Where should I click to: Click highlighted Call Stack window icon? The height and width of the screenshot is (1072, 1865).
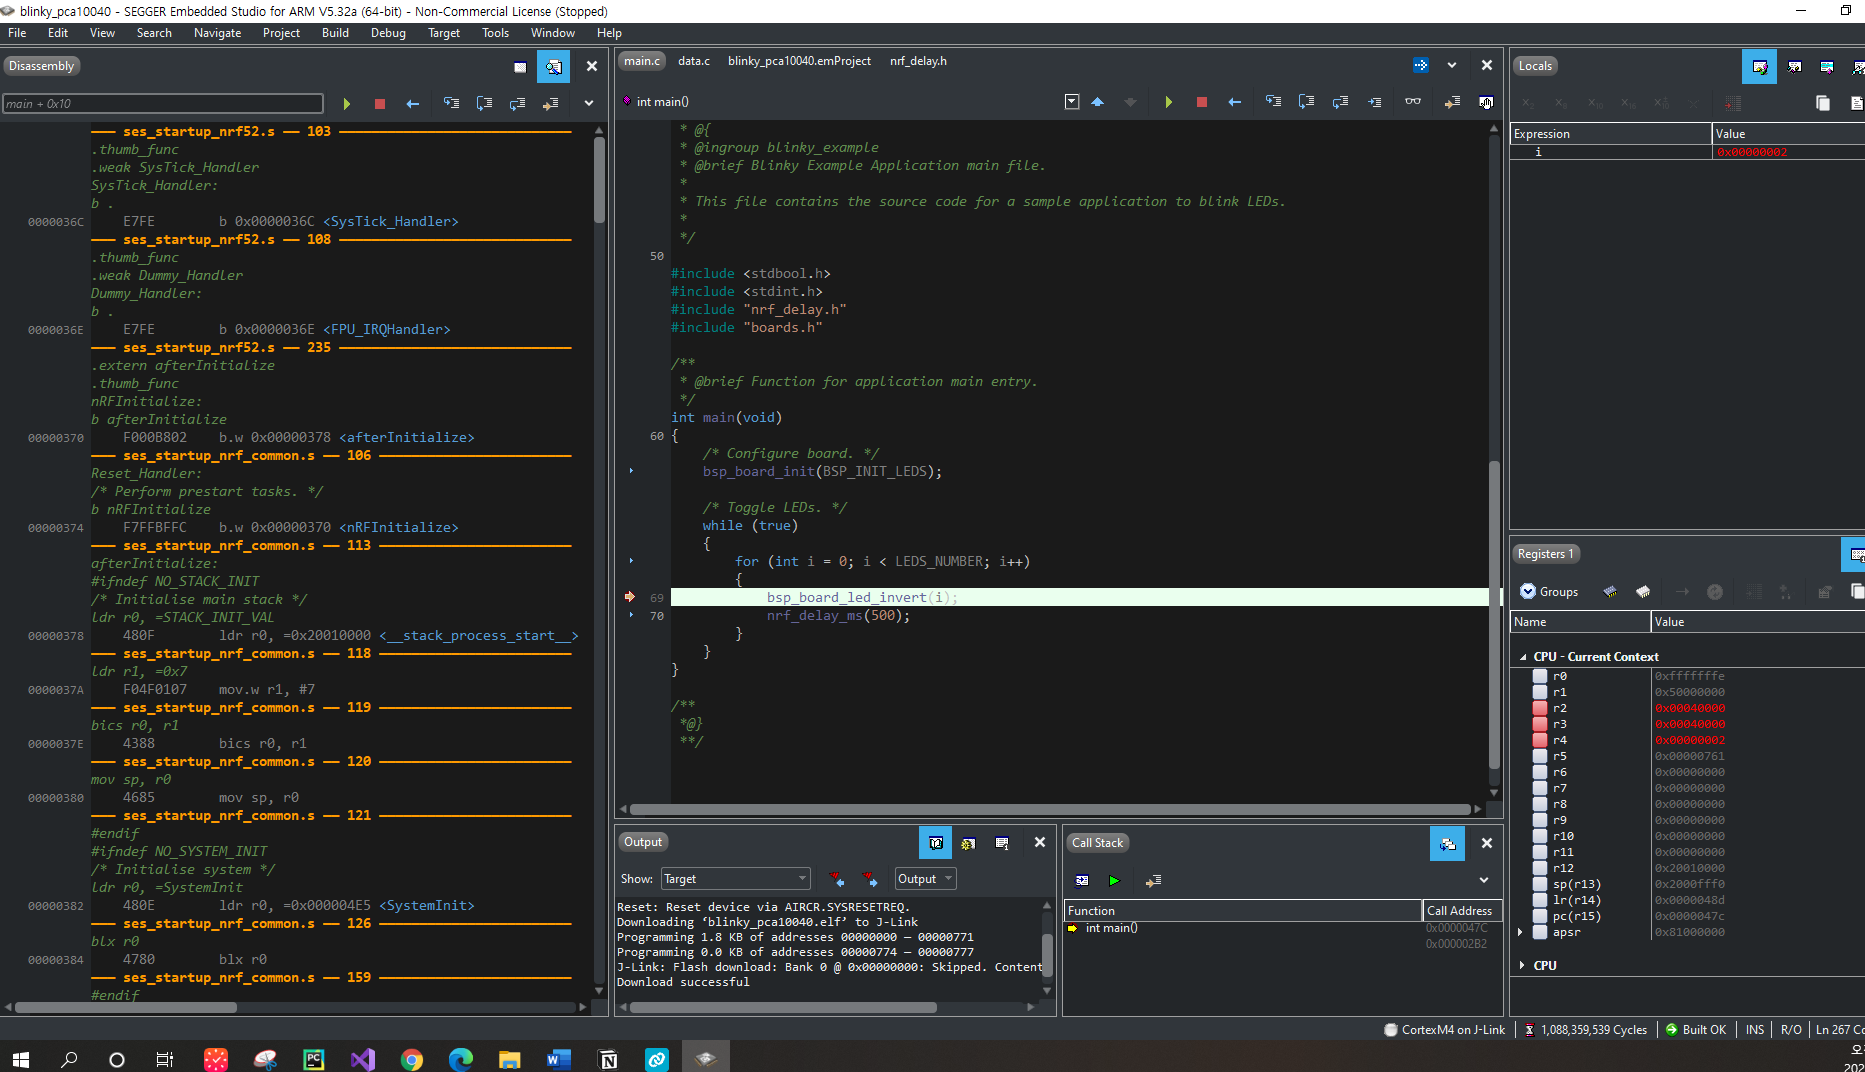pyautogui.click(x=1447, y=844)
